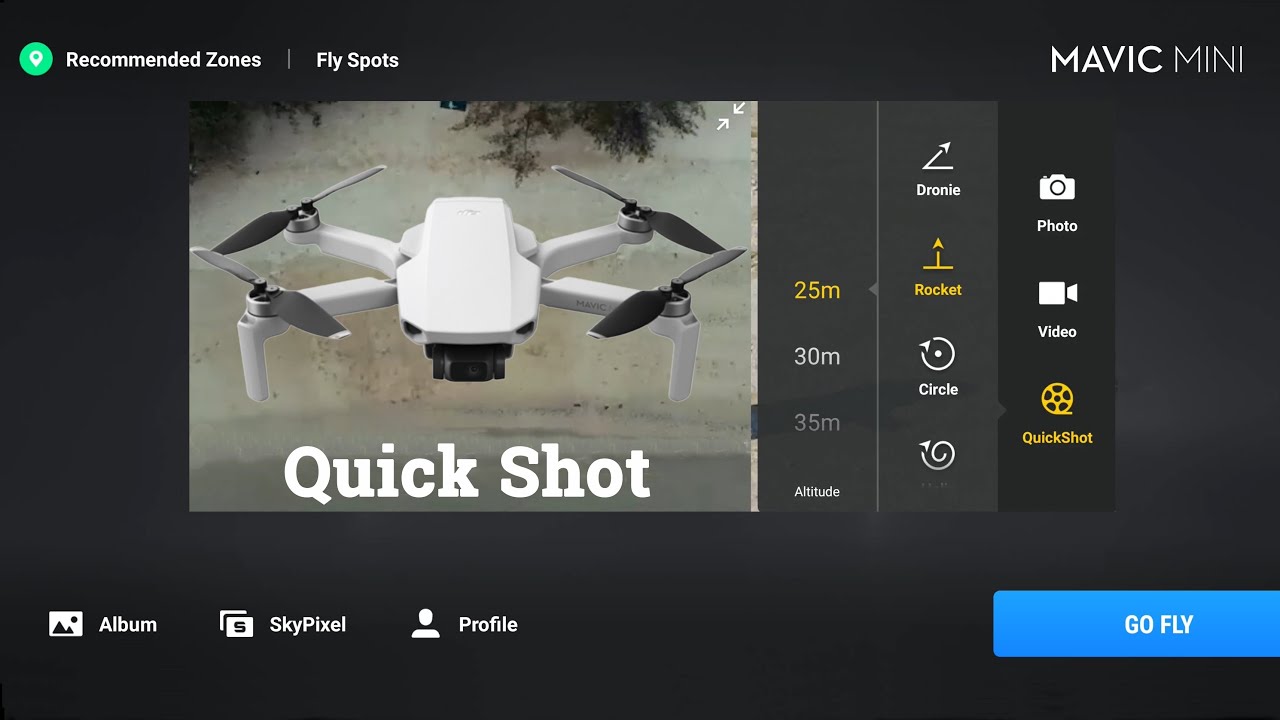Open Recommended Zones

point(163,60)
